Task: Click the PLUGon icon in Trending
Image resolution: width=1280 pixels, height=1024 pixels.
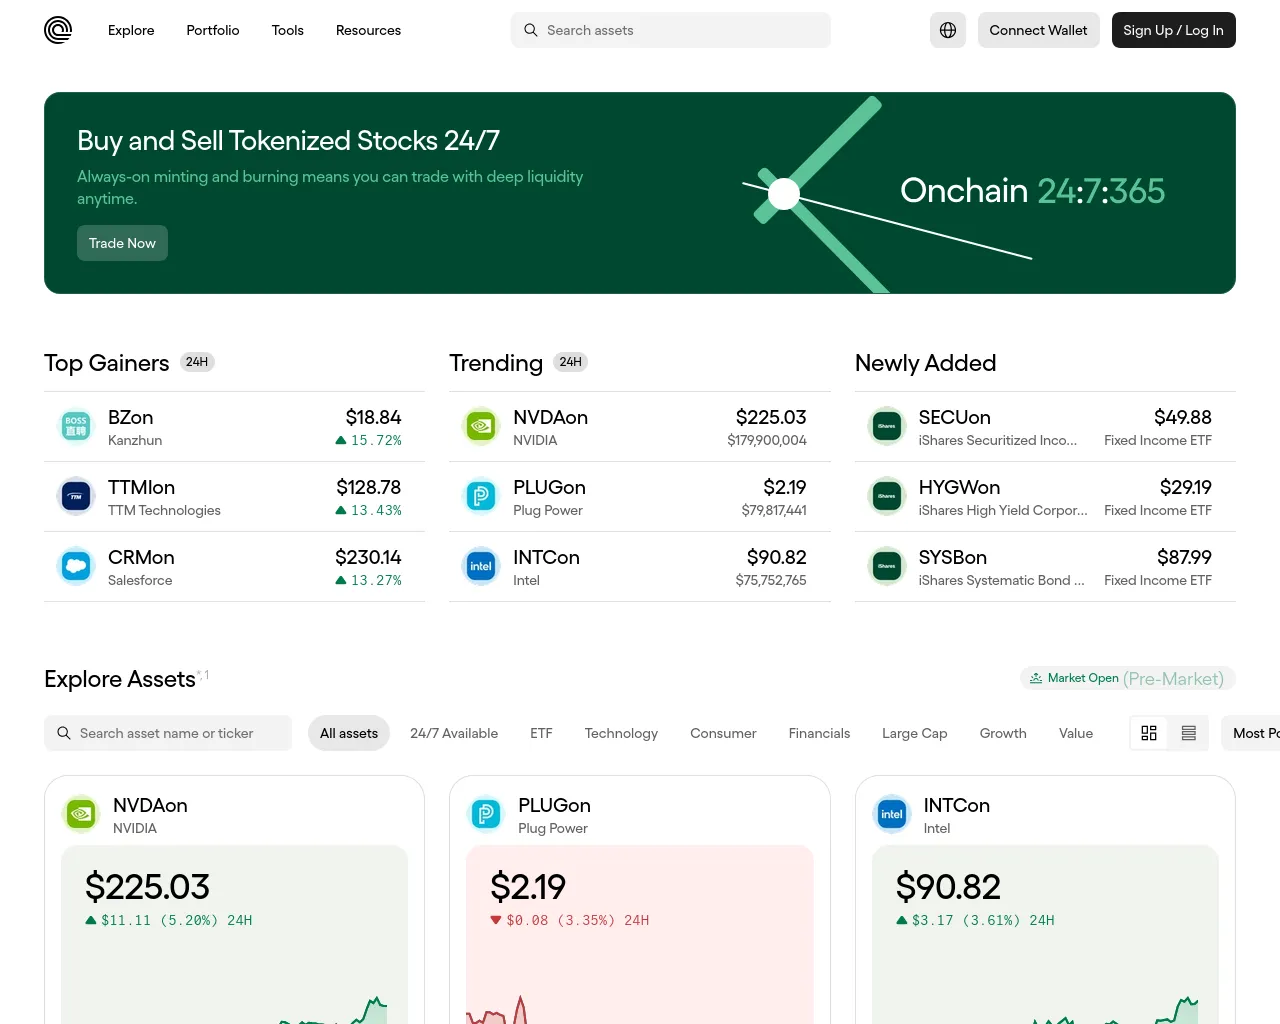Action: click(x=481, y=497)
